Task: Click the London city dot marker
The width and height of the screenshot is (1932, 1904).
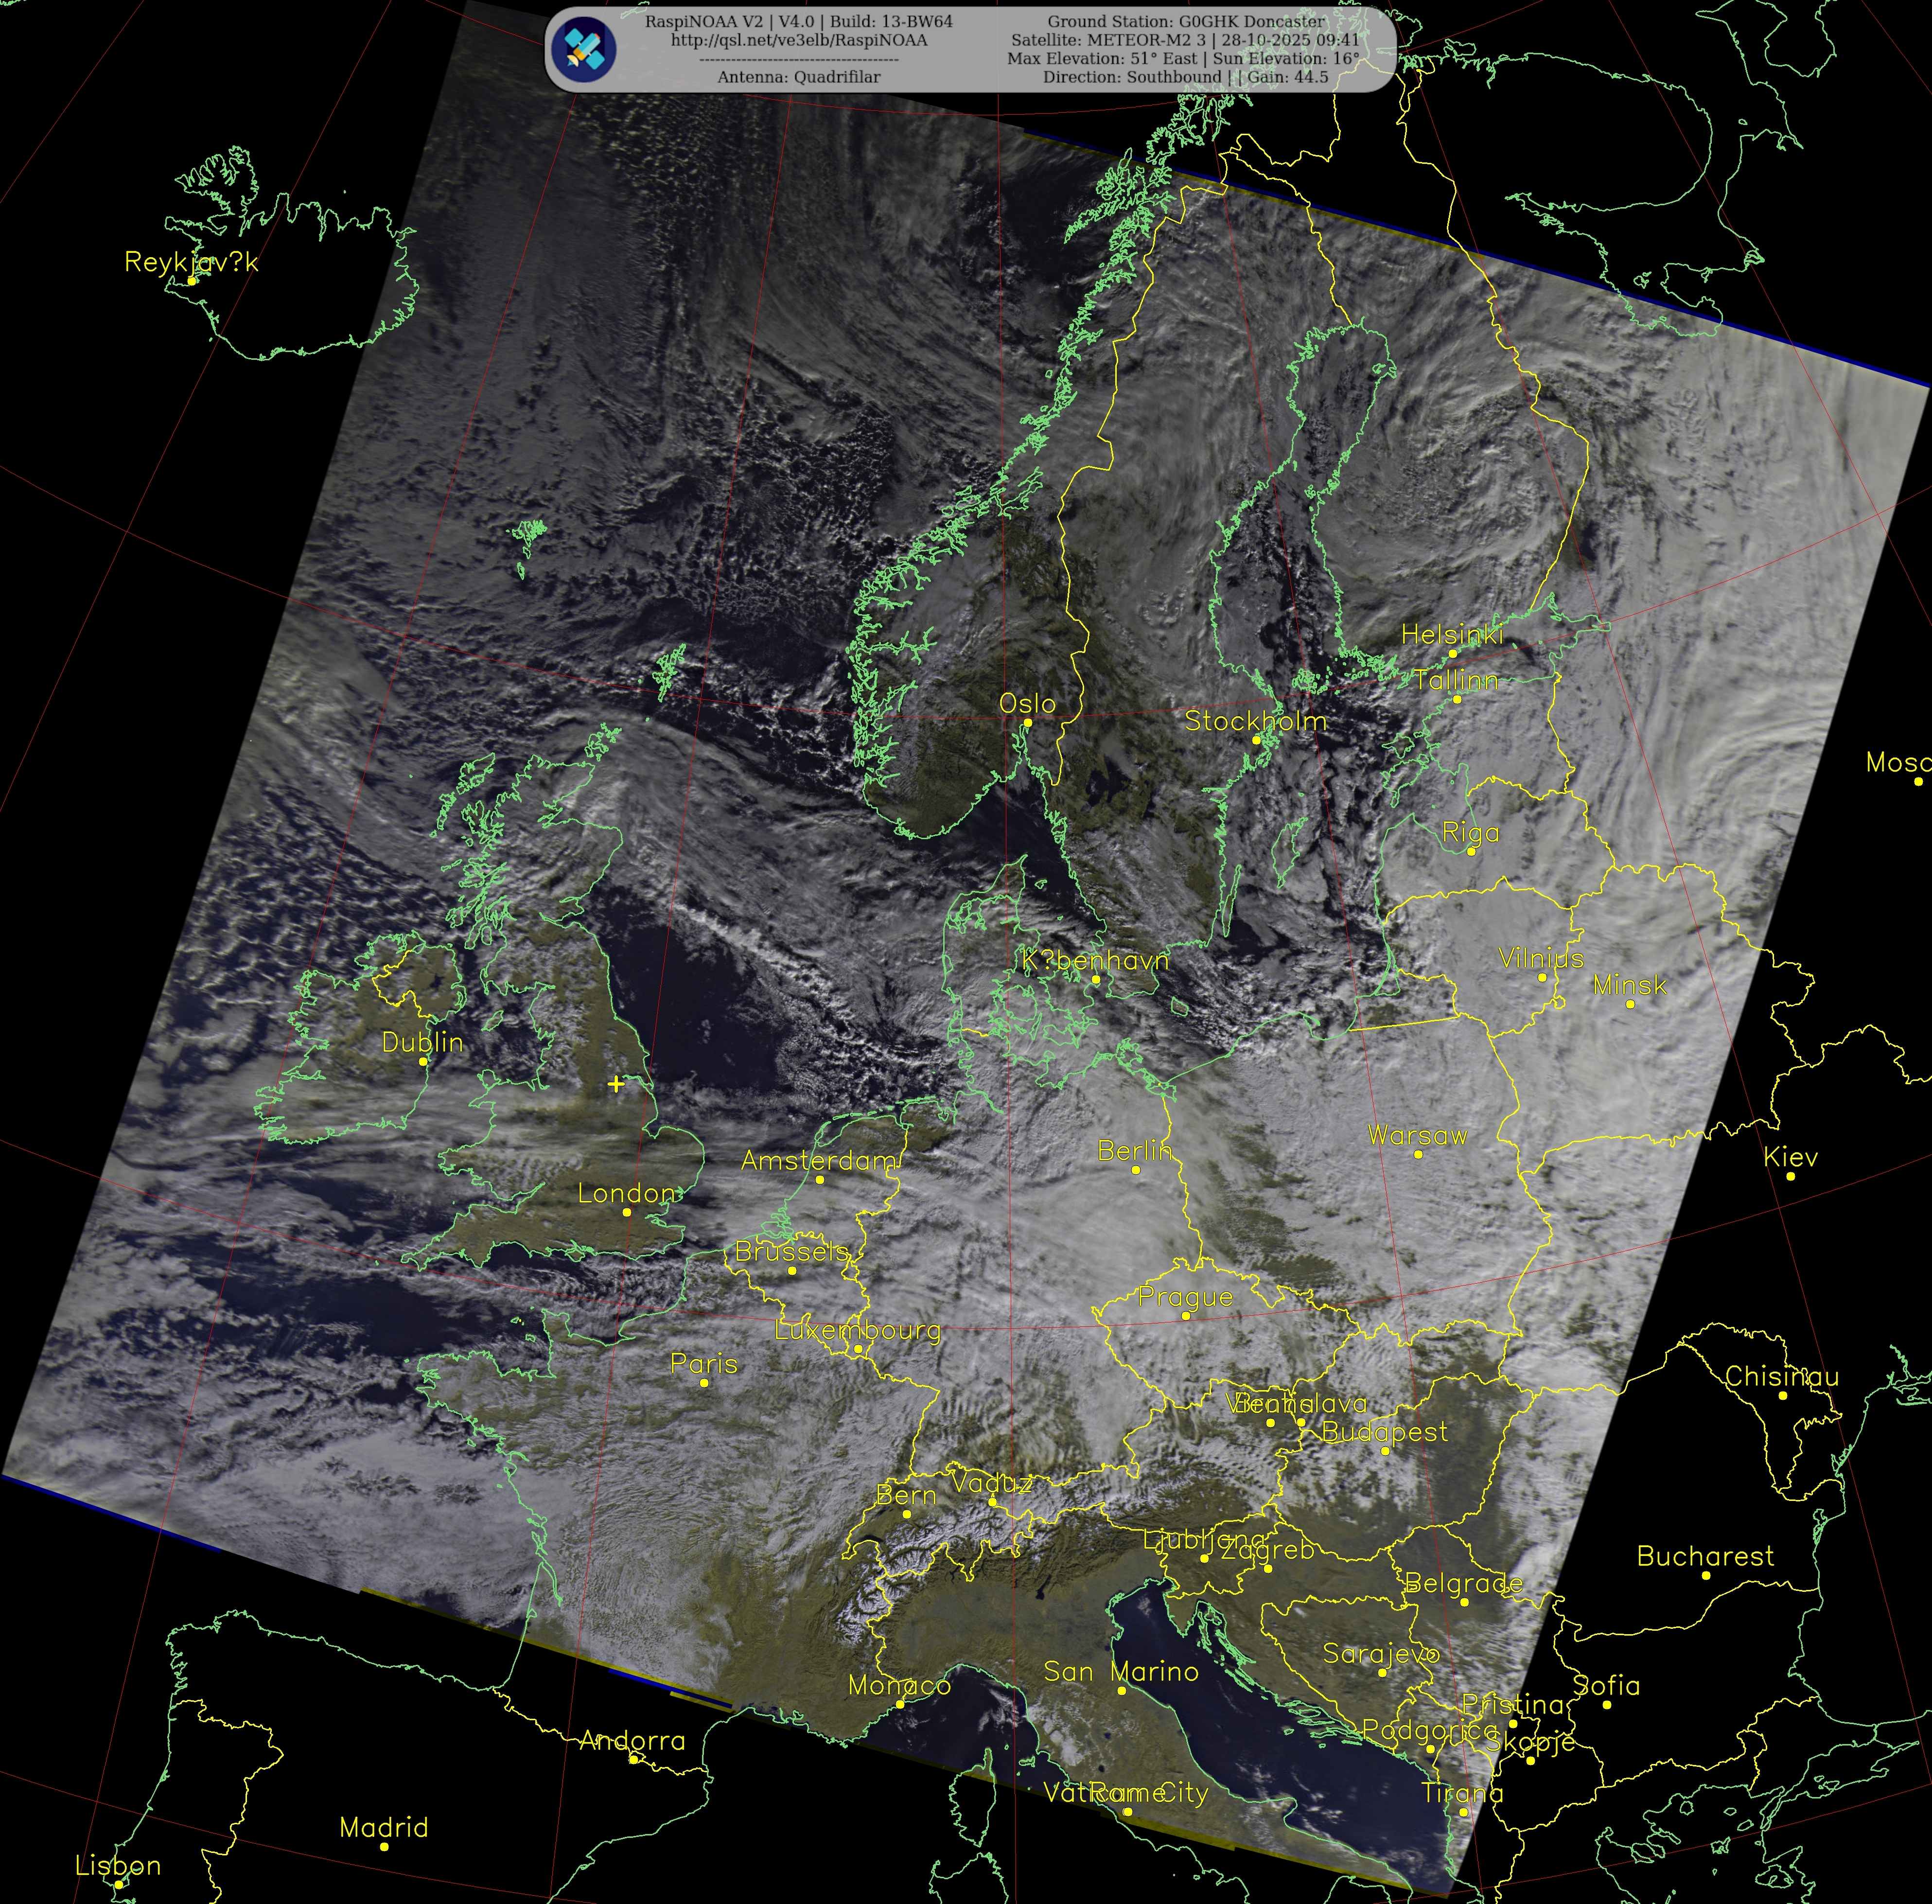Action: tap(627, 1212)
